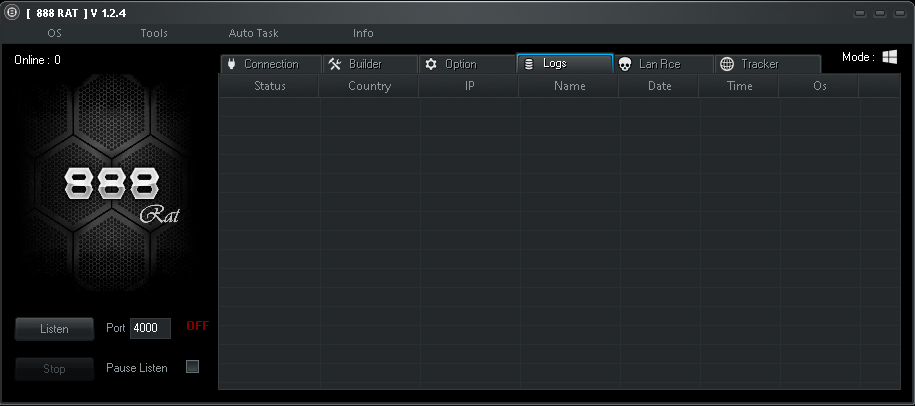Open the Auto Task menu
Screen dimensions: 915x406
[253, 33]
